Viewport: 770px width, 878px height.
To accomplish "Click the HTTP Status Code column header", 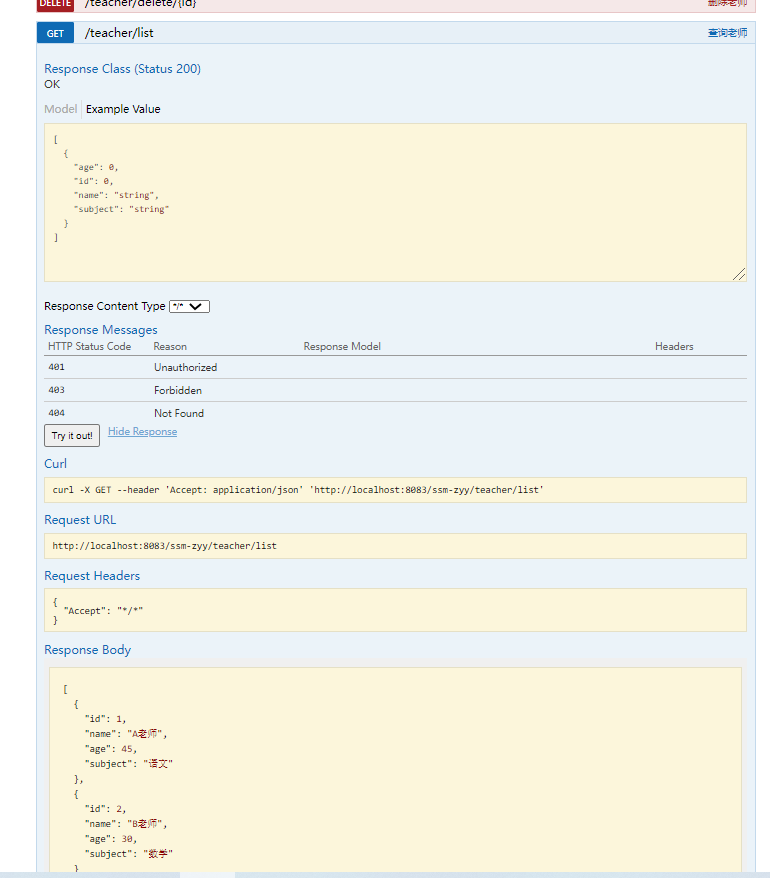I will click(x=90, y=347).
